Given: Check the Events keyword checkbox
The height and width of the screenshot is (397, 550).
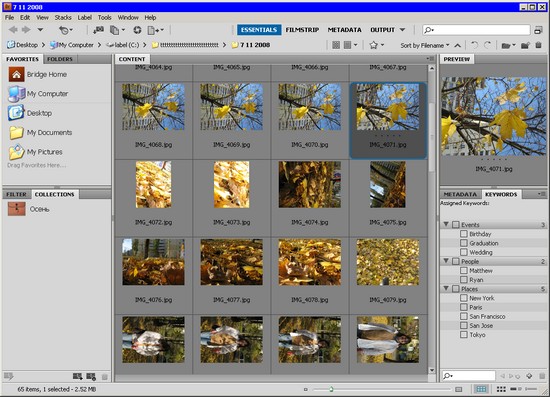Looking at the screenshot, I should coord(456,224).
